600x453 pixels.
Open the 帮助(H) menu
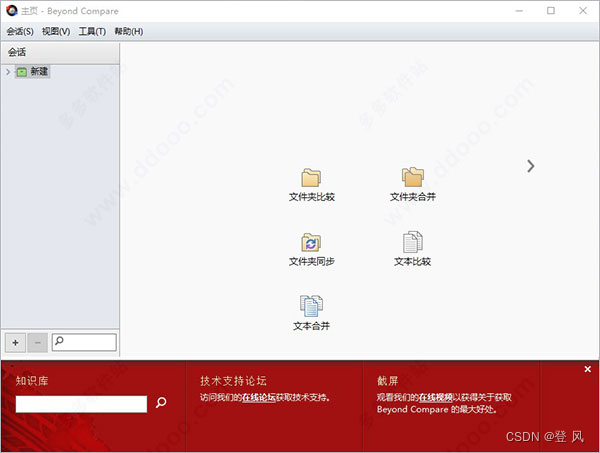point(129,31)
